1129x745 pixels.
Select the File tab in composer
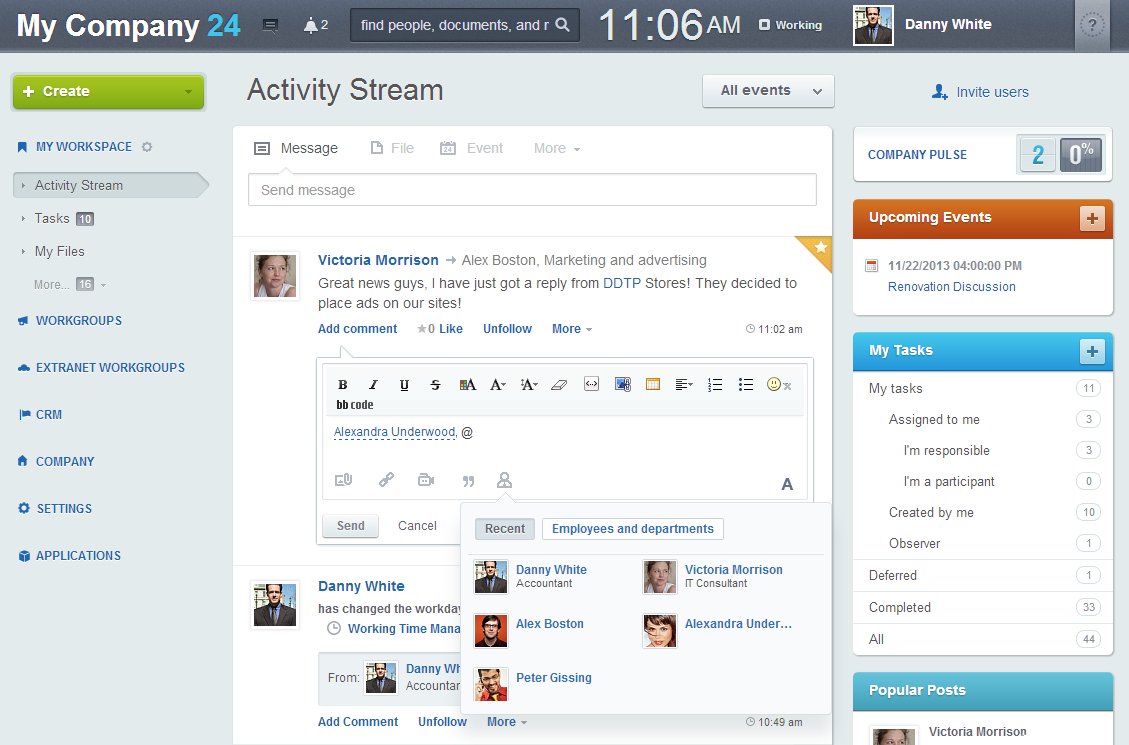pyautogui.click(x=392, y=148)
